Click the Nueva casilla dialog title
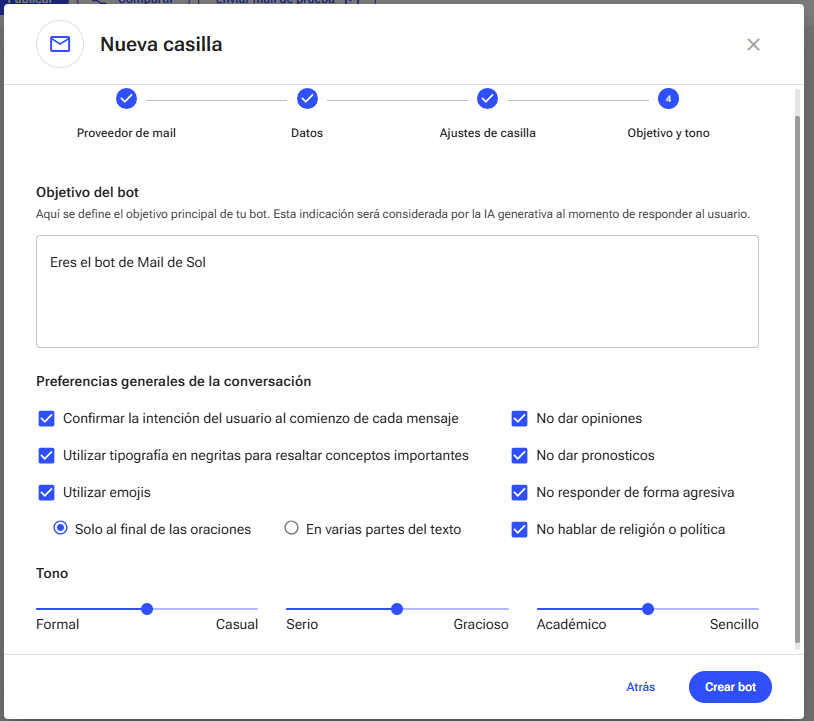The image size is (814, 721). [161, 45]
